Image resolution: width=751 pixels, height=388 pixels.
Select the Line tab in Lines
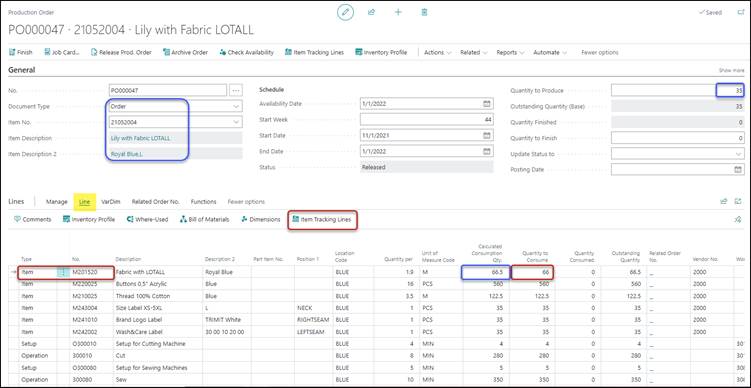click(84, 202)
